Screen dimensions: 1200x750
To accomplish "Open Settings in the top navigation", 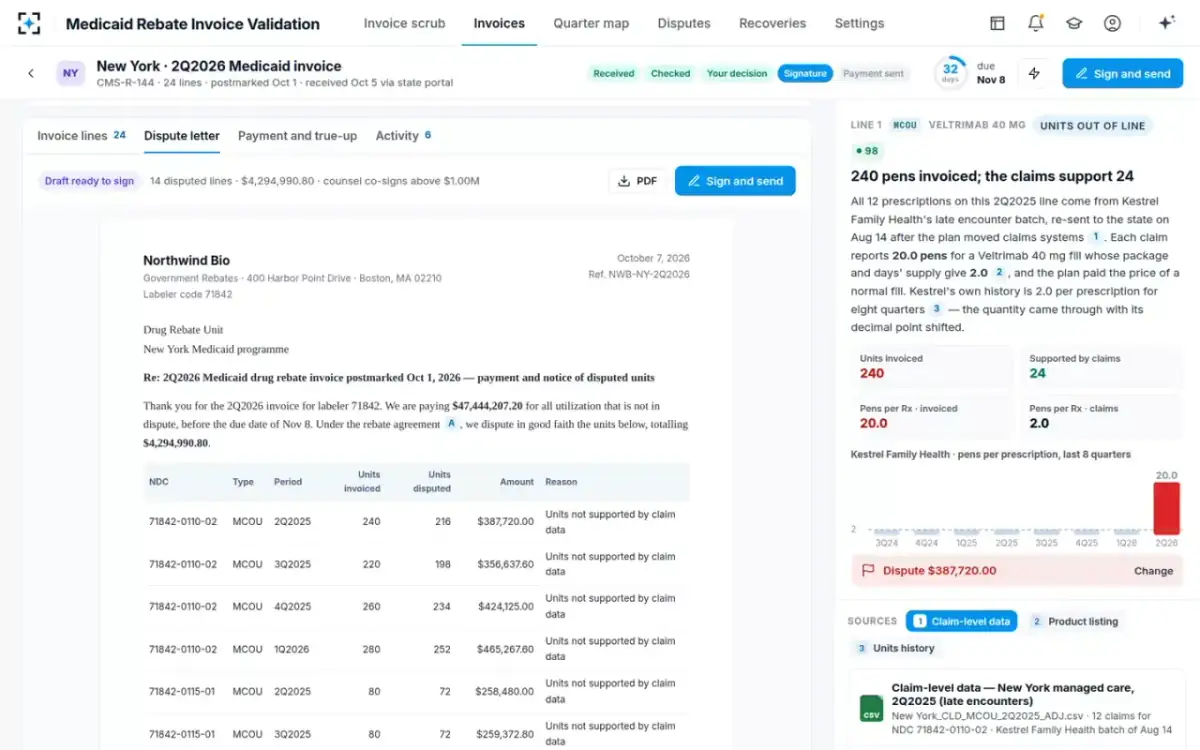I will (x=859, y=23).
